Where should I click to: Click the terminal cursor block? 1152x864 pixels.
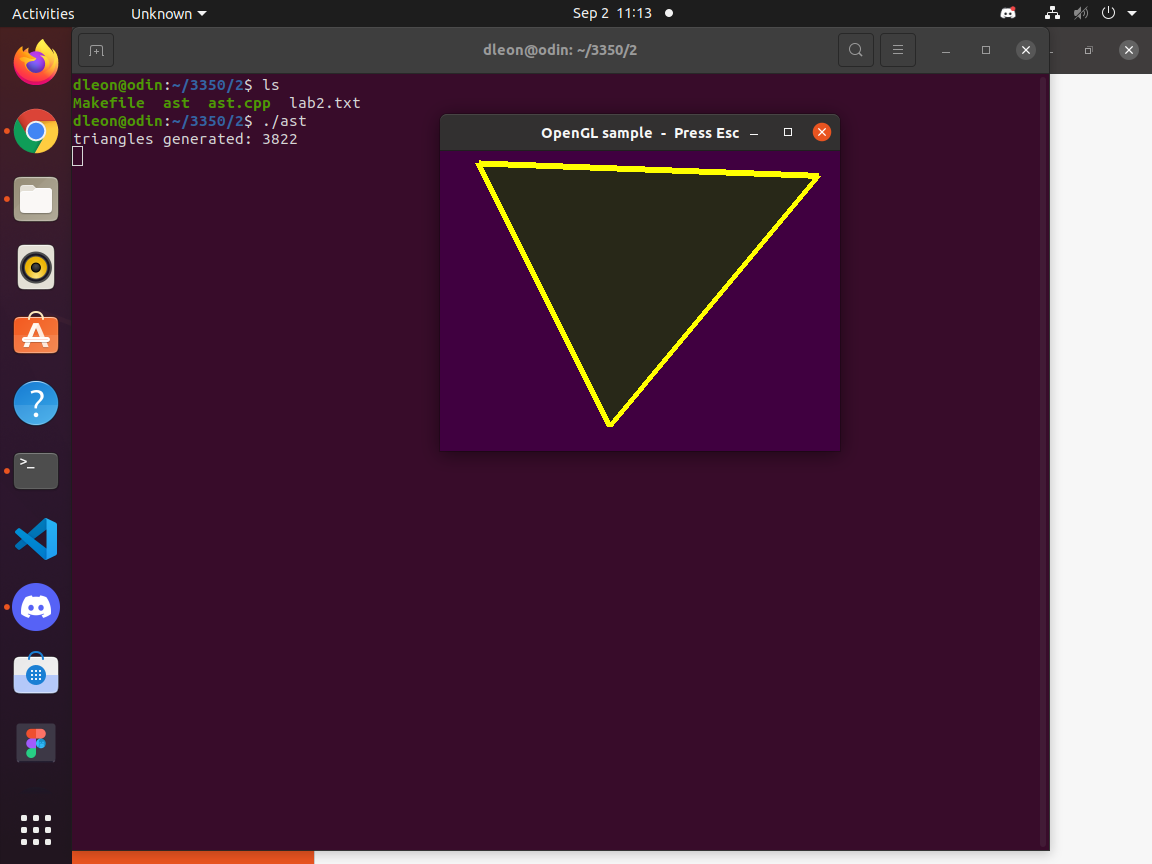tap(78, 156)
